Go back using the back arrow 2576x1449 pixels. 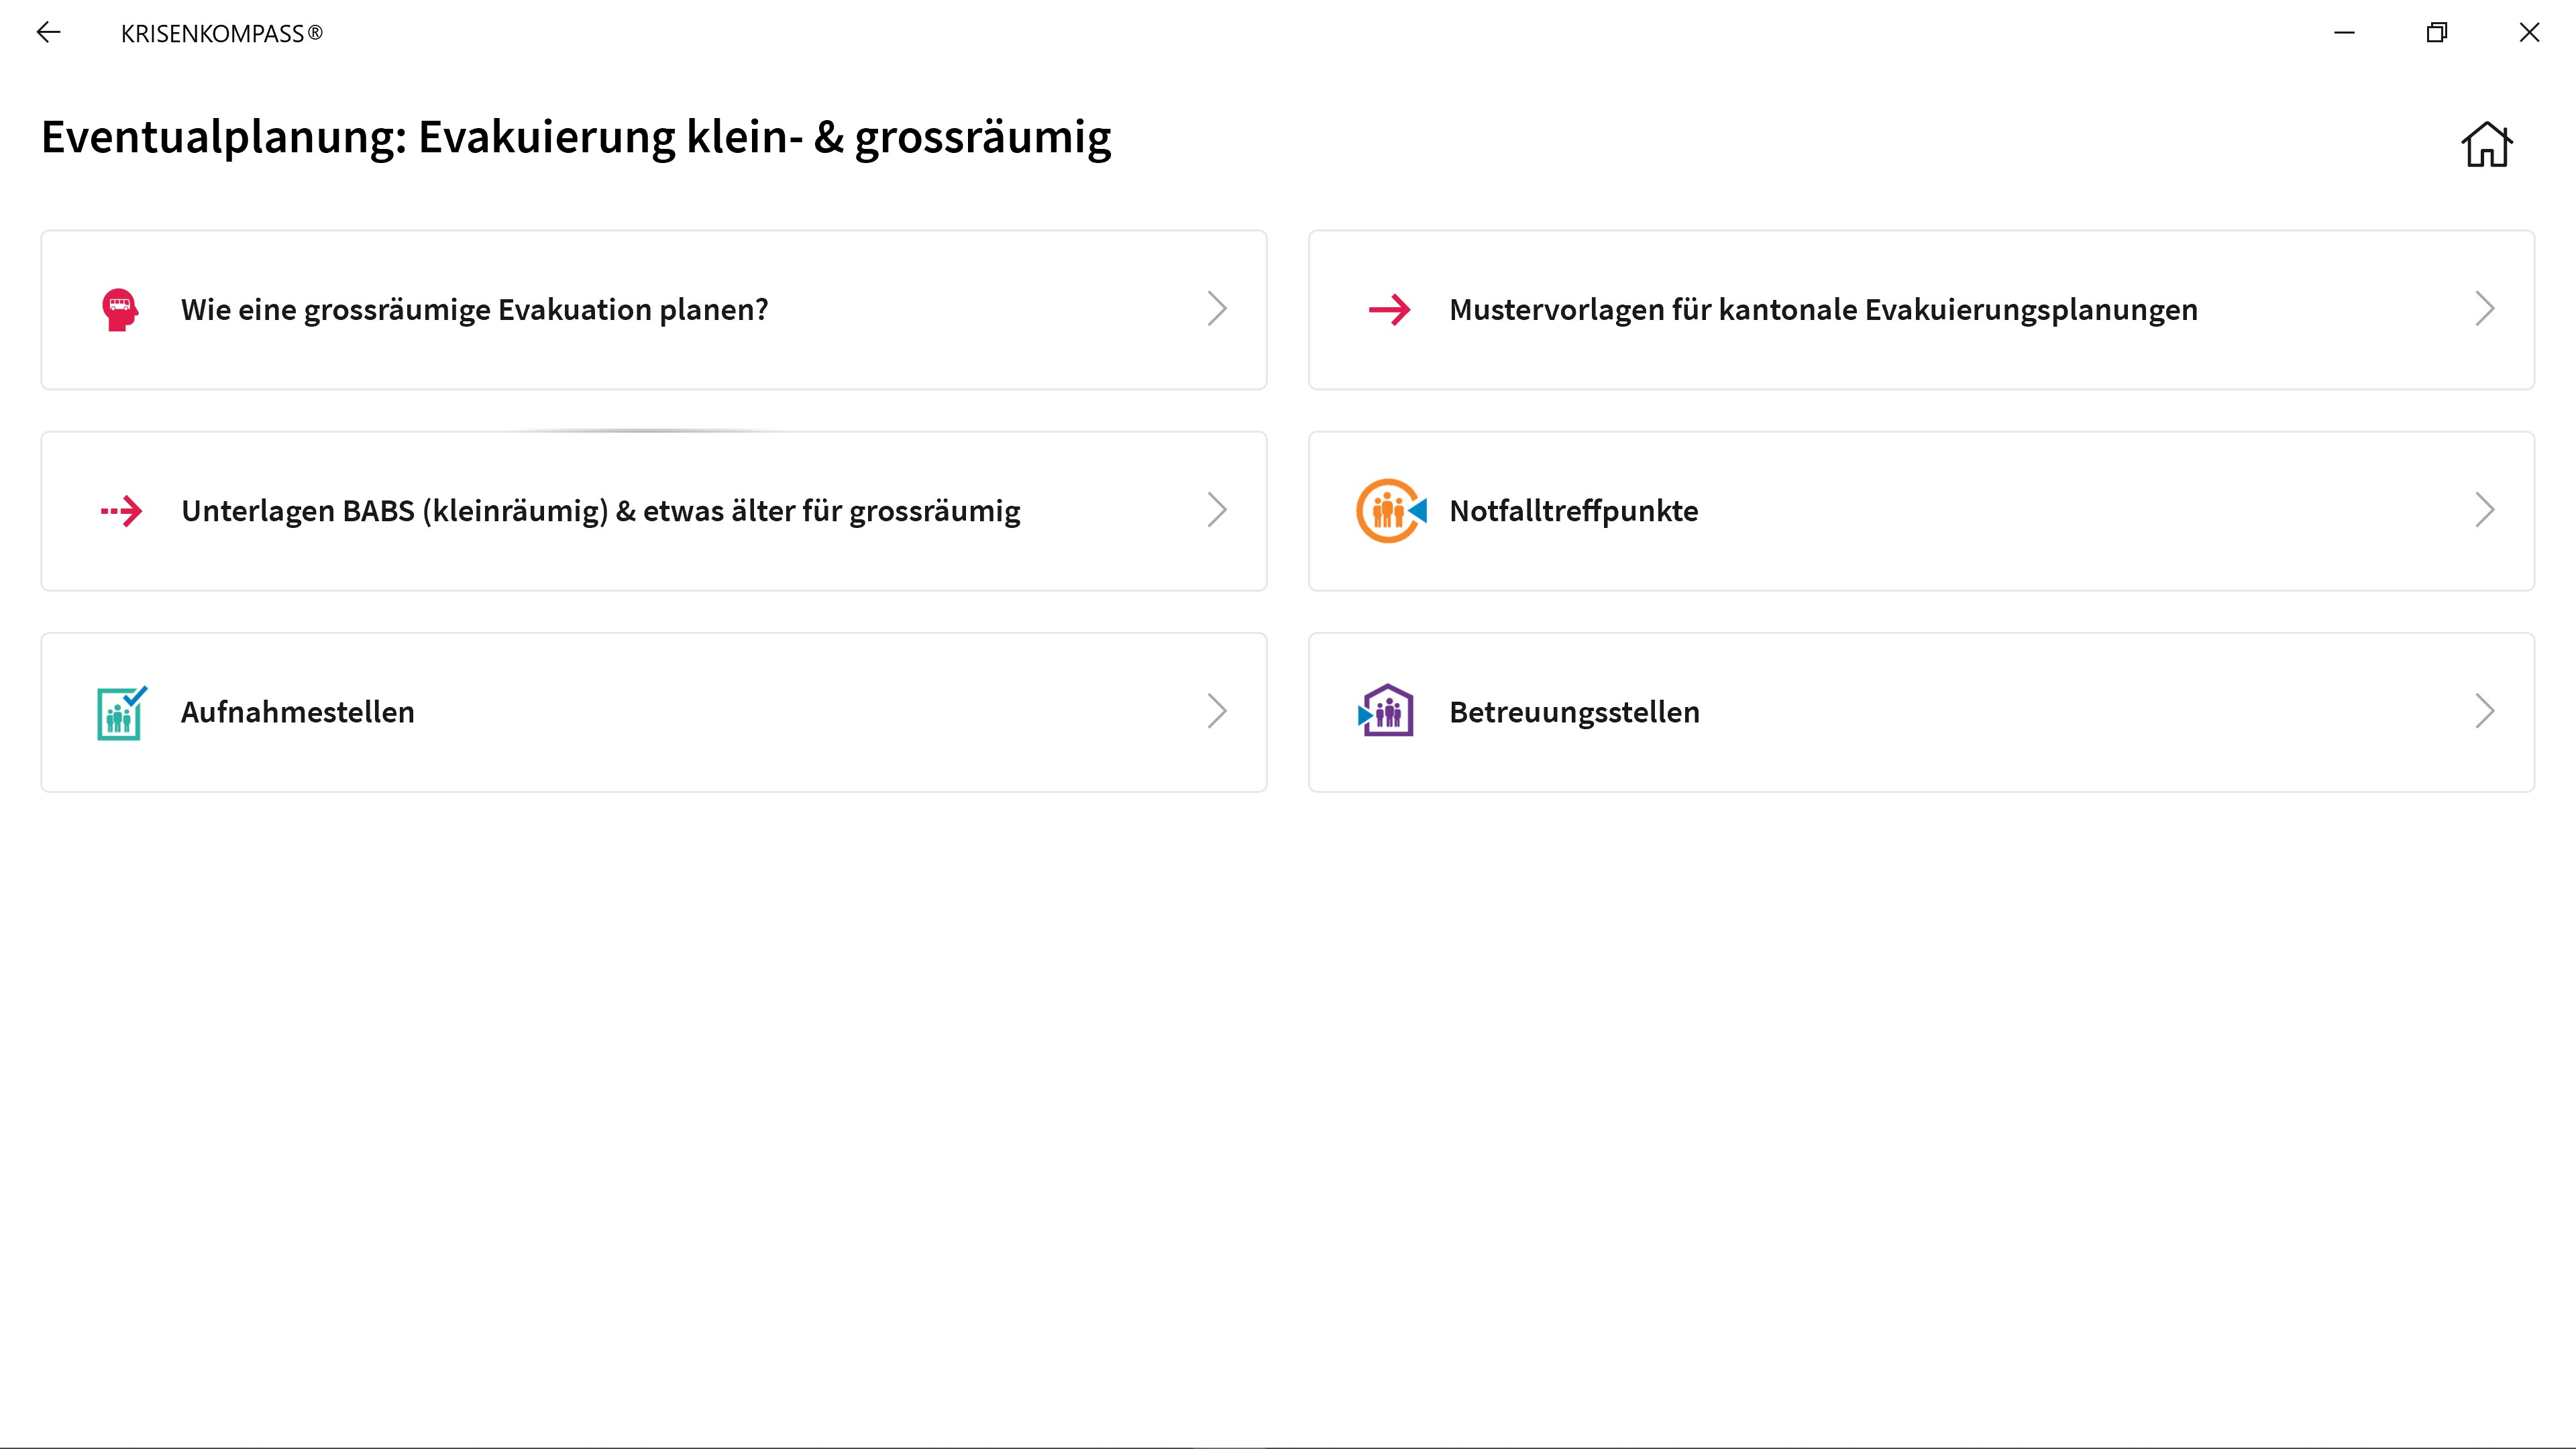click(48, 33)
